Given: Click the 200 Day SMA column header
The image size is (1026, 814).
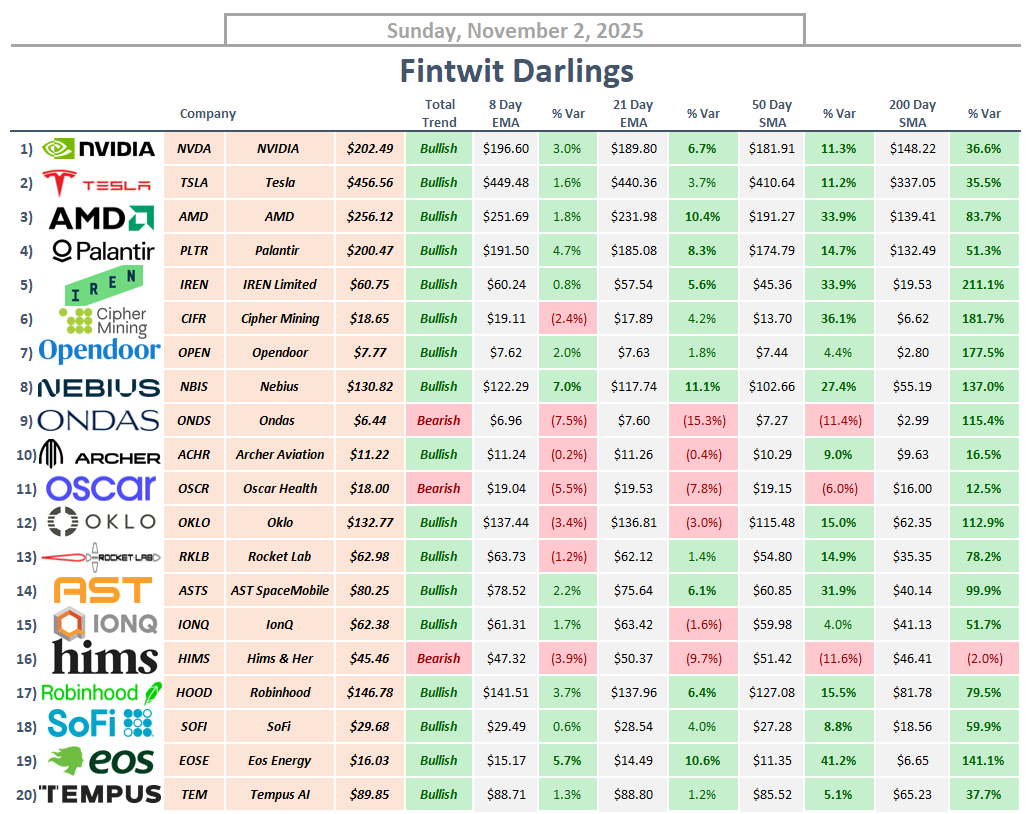Looking at the screenshot, I should (x=912, y=113).
